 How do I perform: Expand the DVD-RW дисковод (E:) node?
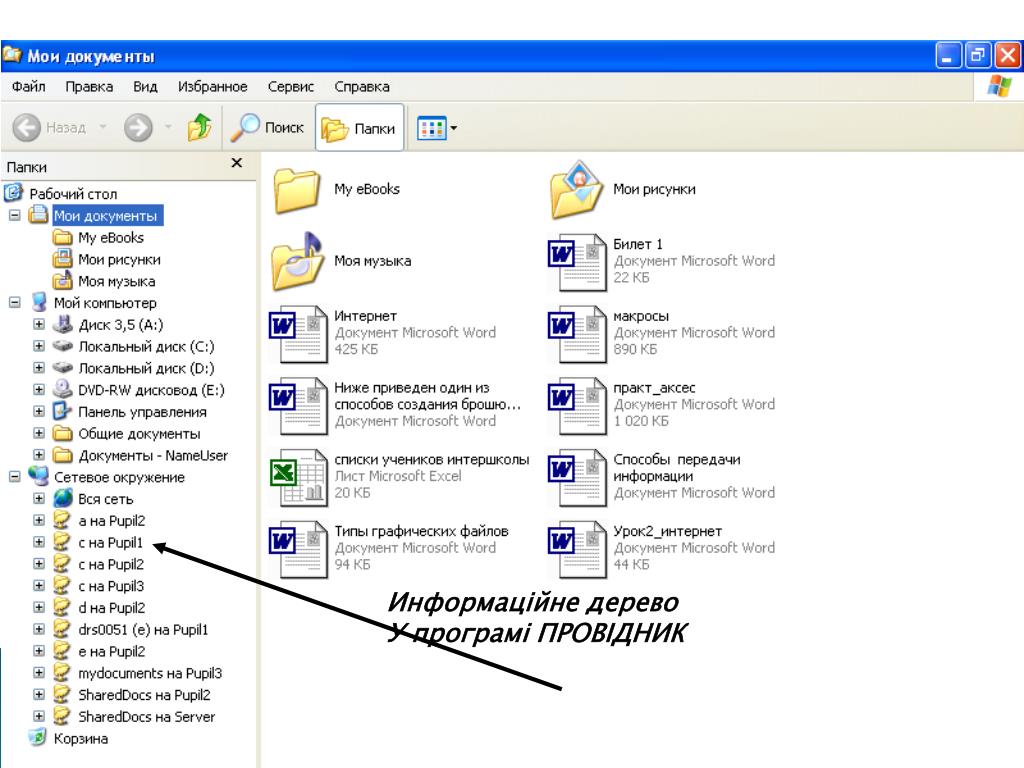coord(39,389)
